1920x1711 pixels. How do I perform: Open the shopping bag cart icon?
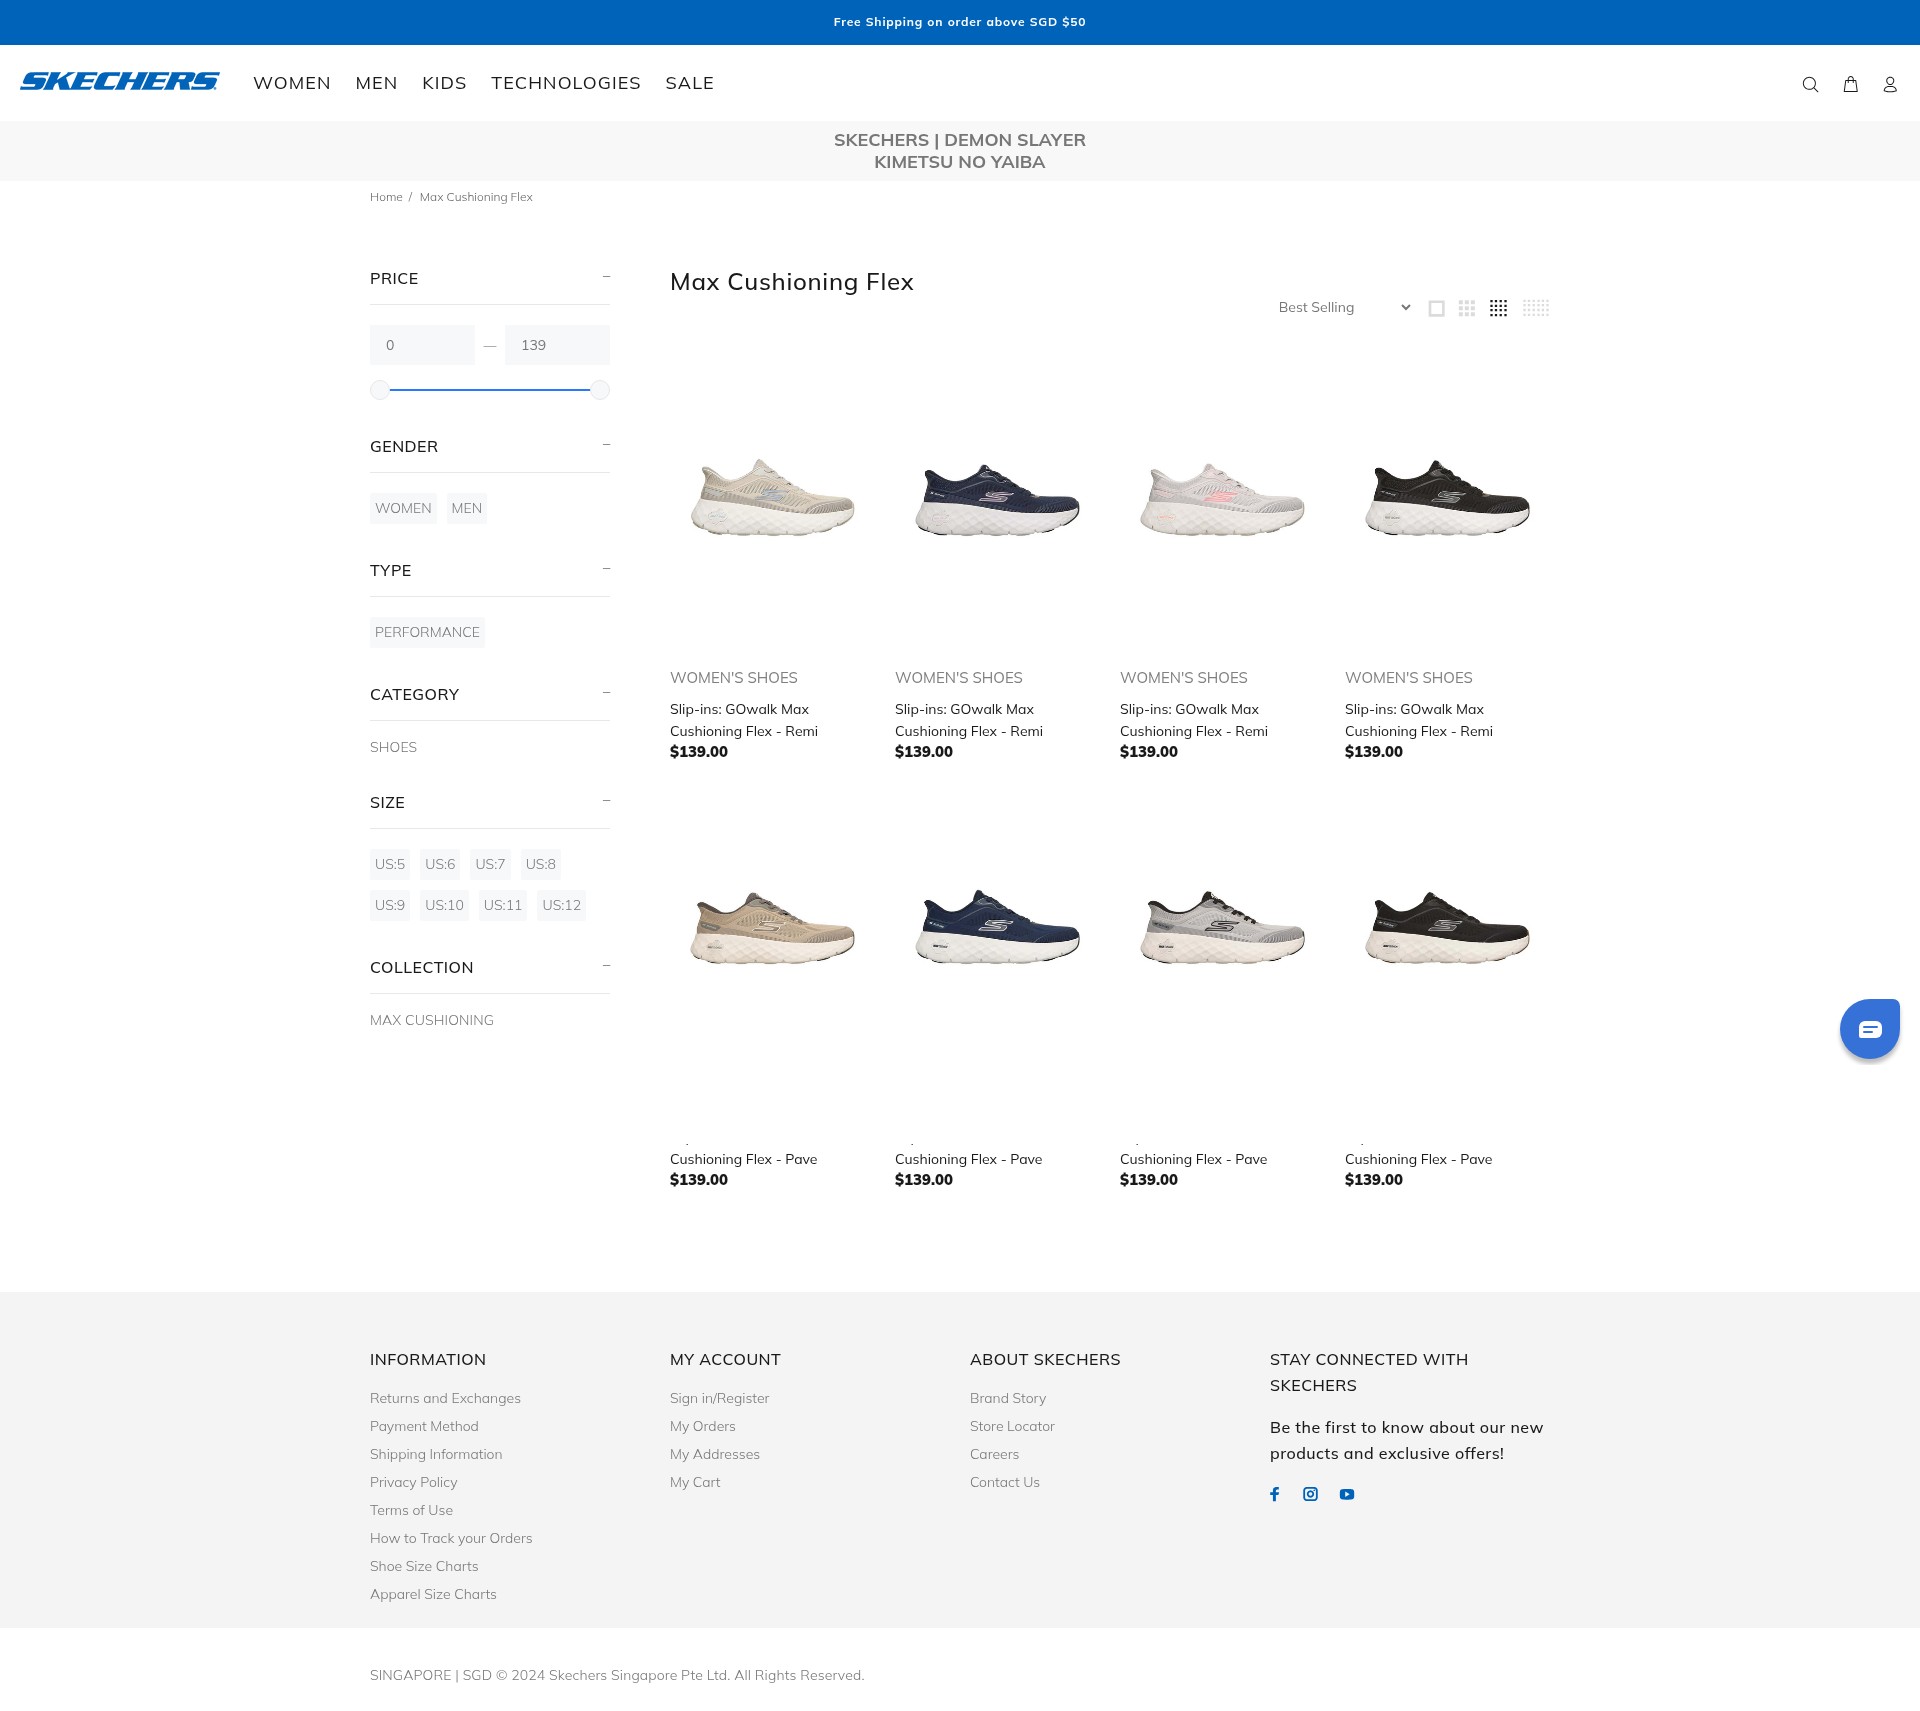click(1851, 85)
